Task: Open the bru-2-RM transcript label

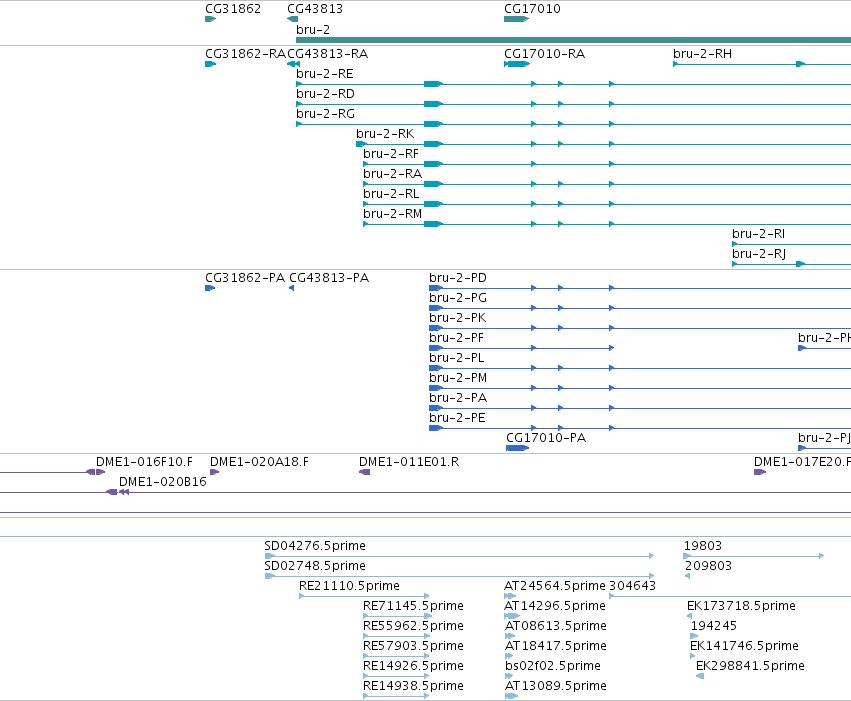Action: [x=392, y=214]
